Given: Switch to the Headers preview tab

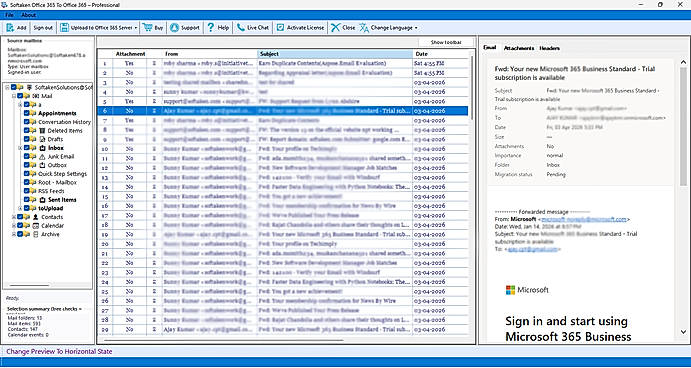Looking at the screenshot, I should coord(550,48).
